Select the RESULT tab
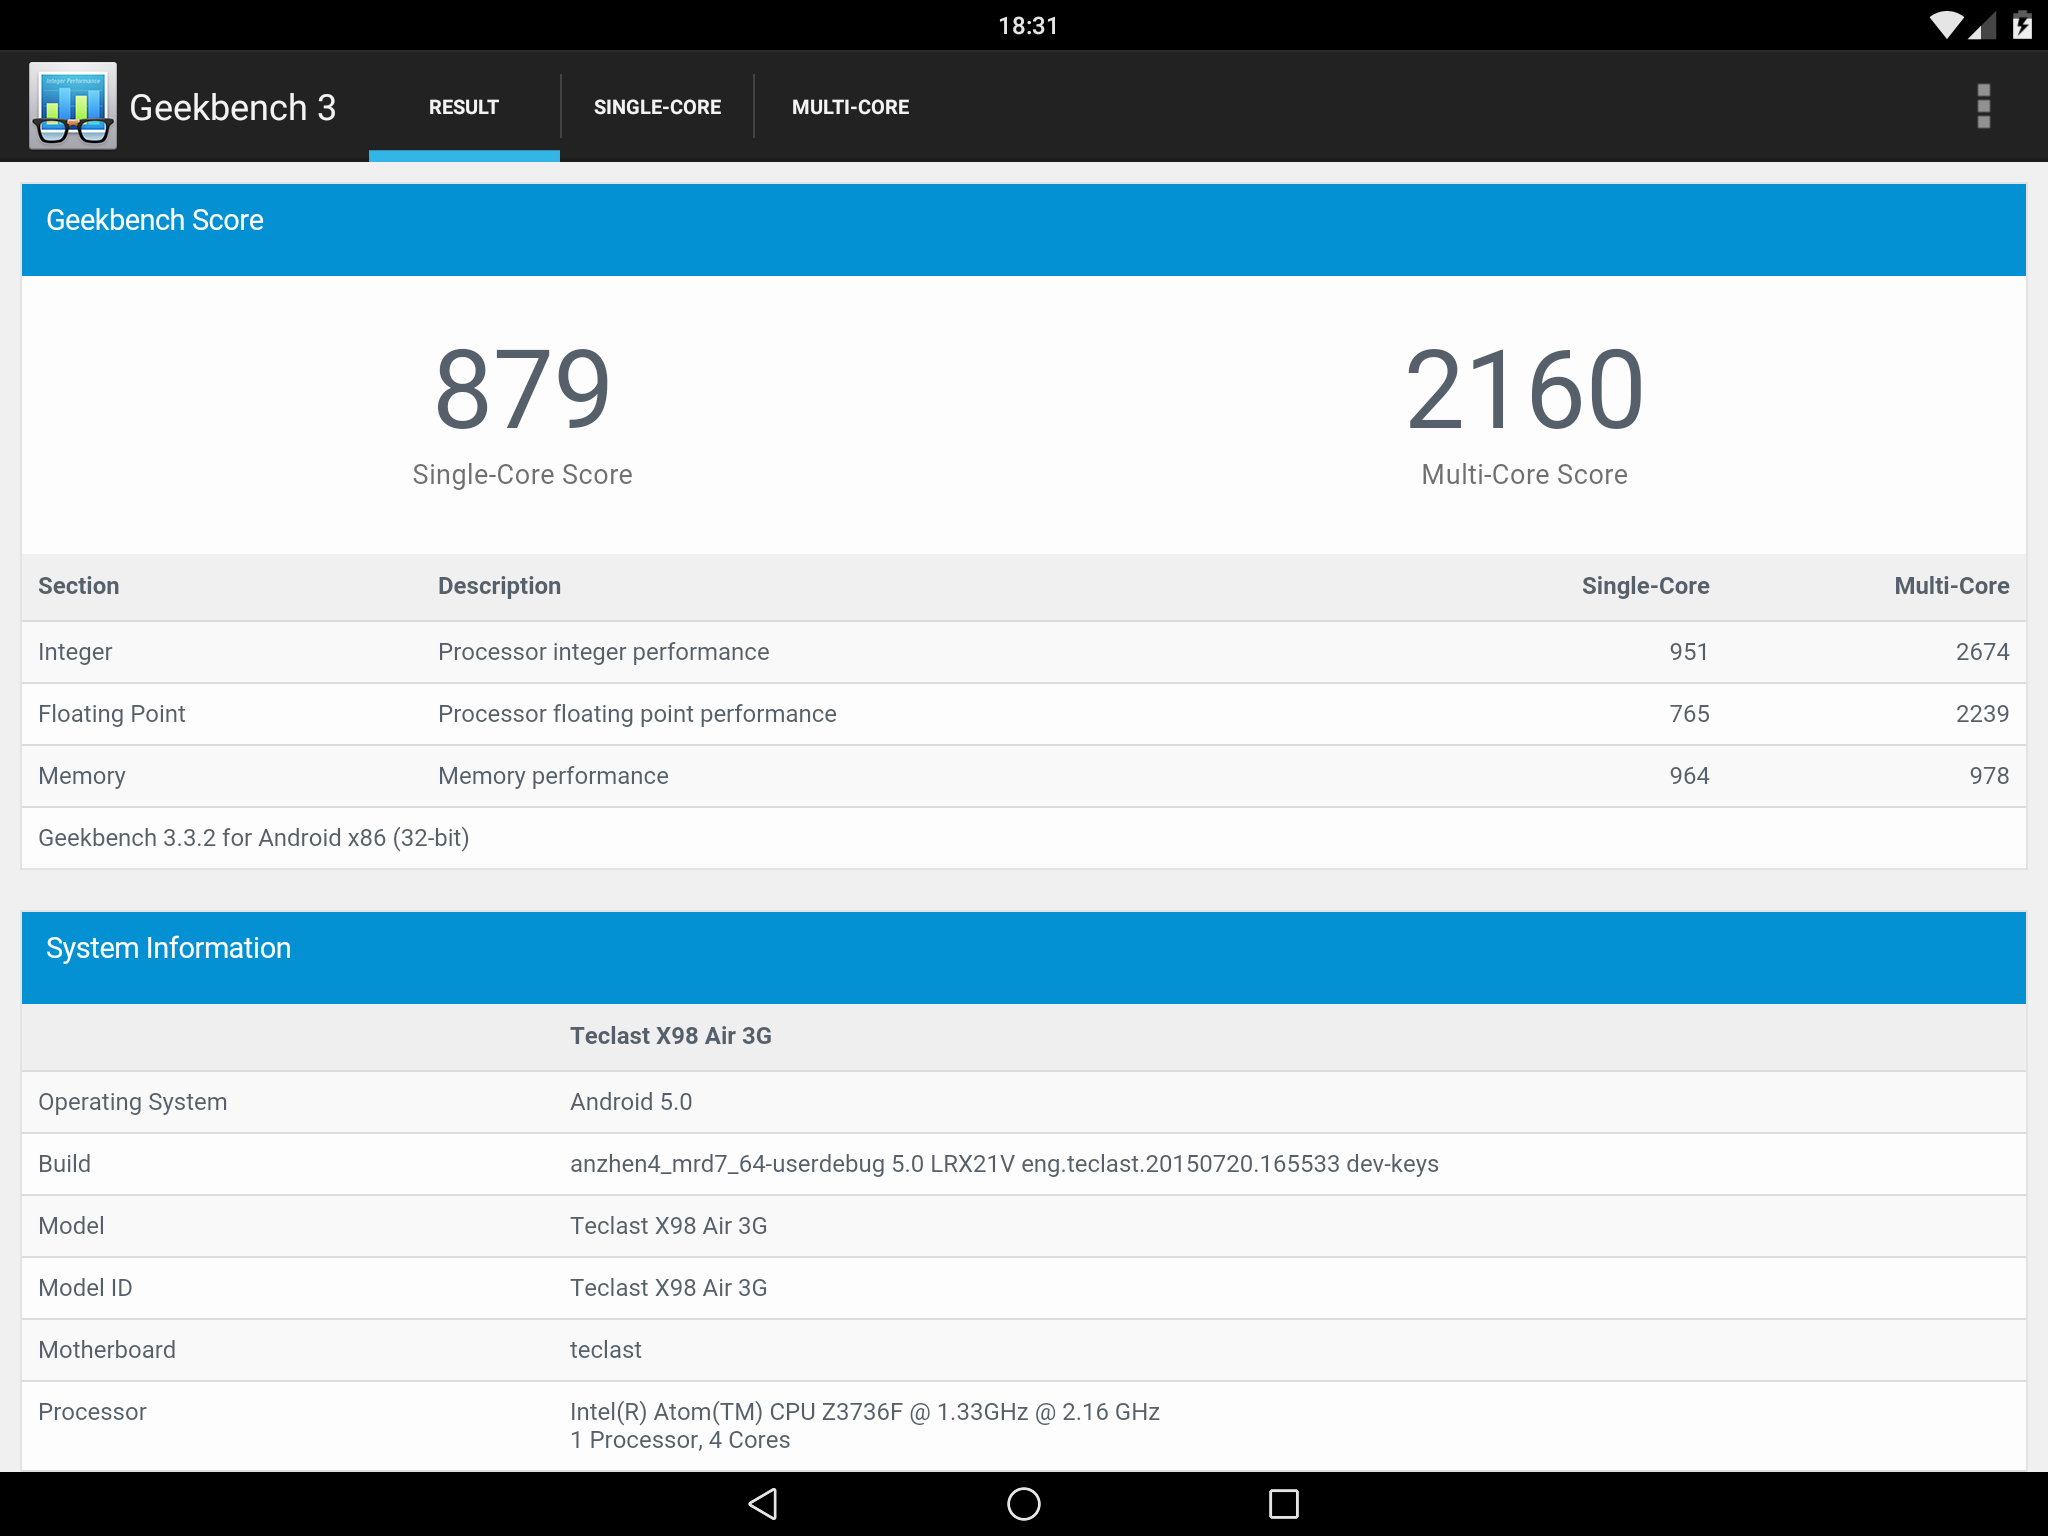The width and height of the screenshot is (2048, 1536). tap(464, 107)
